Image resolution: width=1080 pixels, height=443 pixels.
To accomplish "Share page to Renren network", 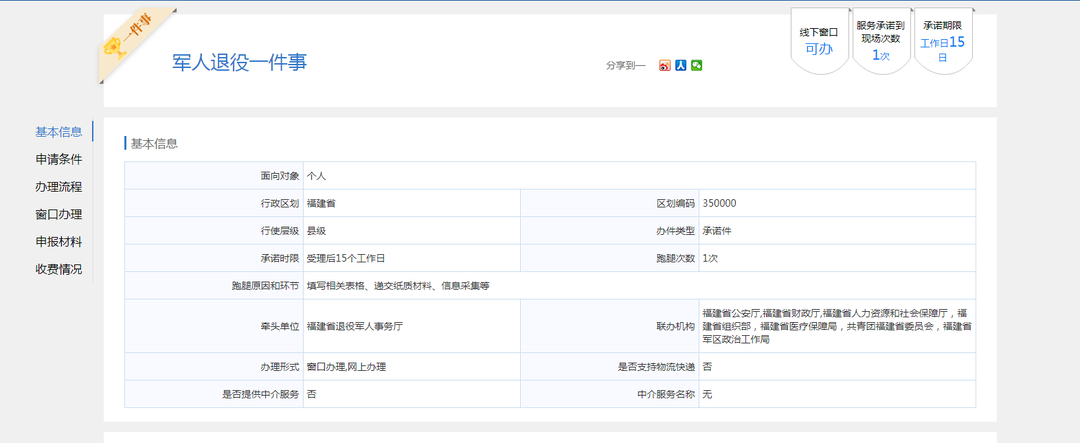I will (680, 66).
